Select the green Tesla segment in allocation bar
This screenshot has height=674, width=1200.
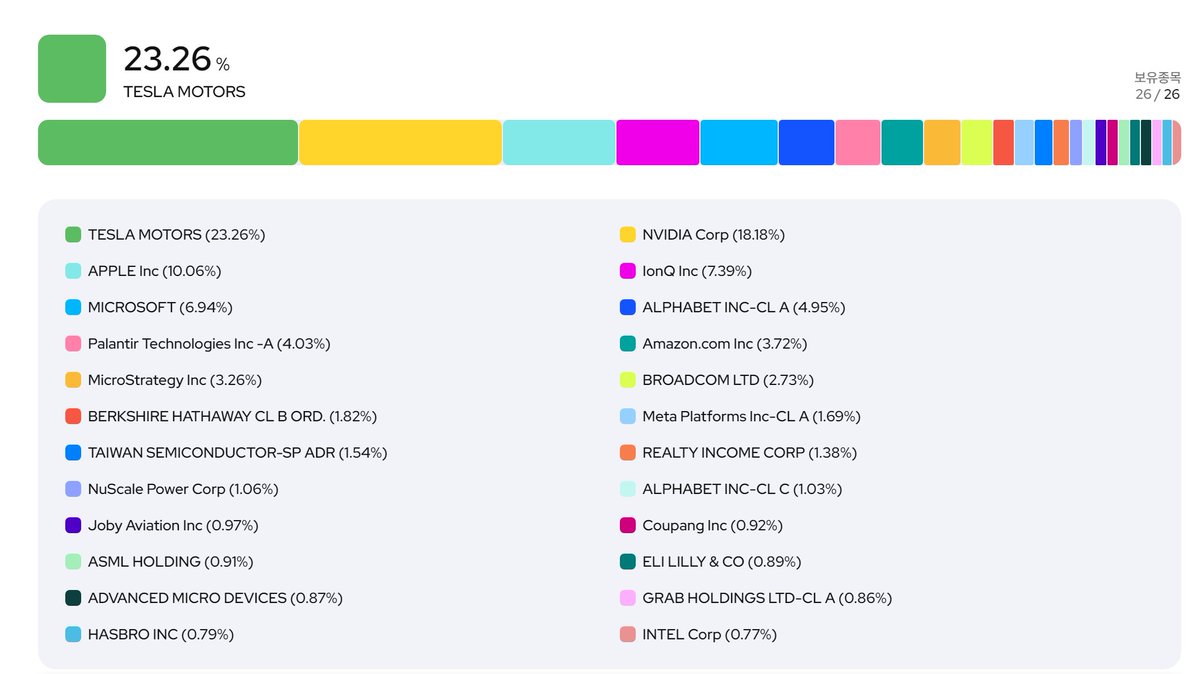(x=168, y=142)
